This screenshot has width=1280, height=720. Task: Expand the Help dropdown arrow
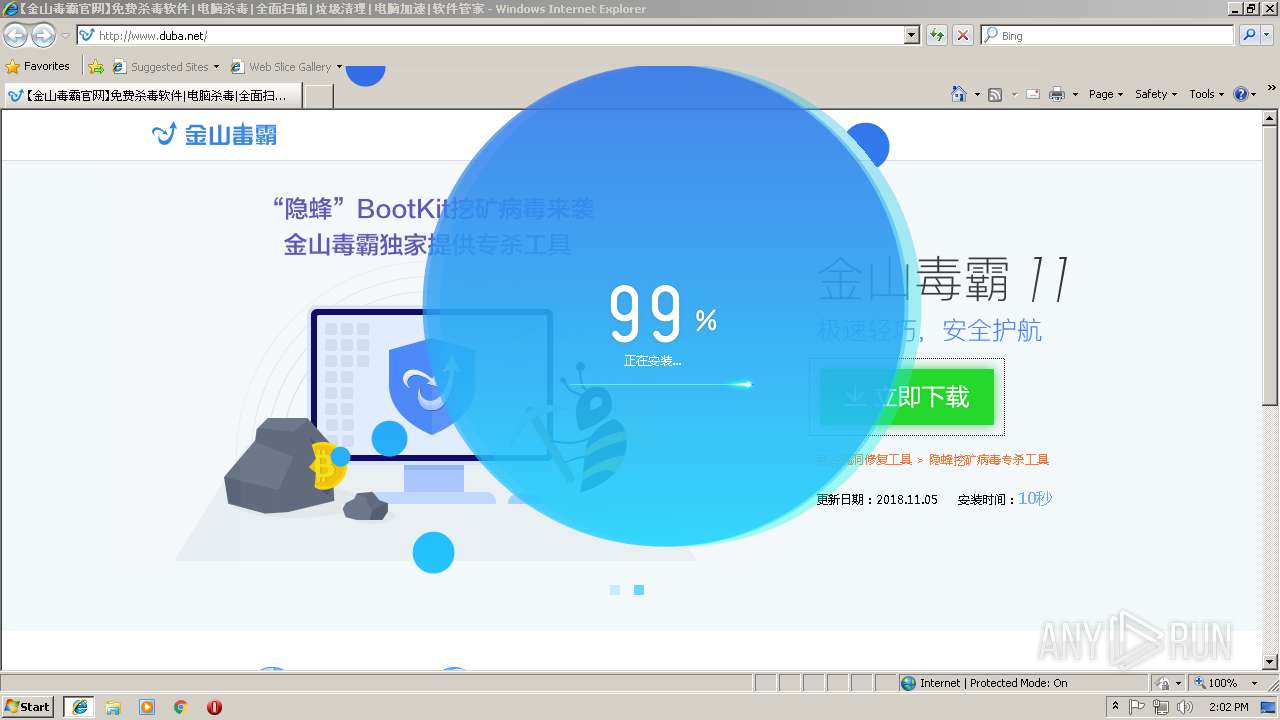[x=1254, y=94]
